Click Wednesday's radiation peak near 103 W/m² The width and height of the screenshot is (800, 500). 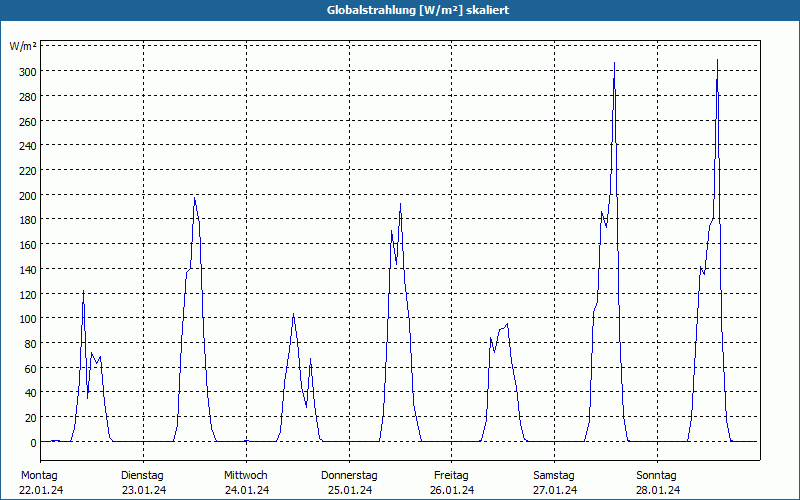point(293,314)
